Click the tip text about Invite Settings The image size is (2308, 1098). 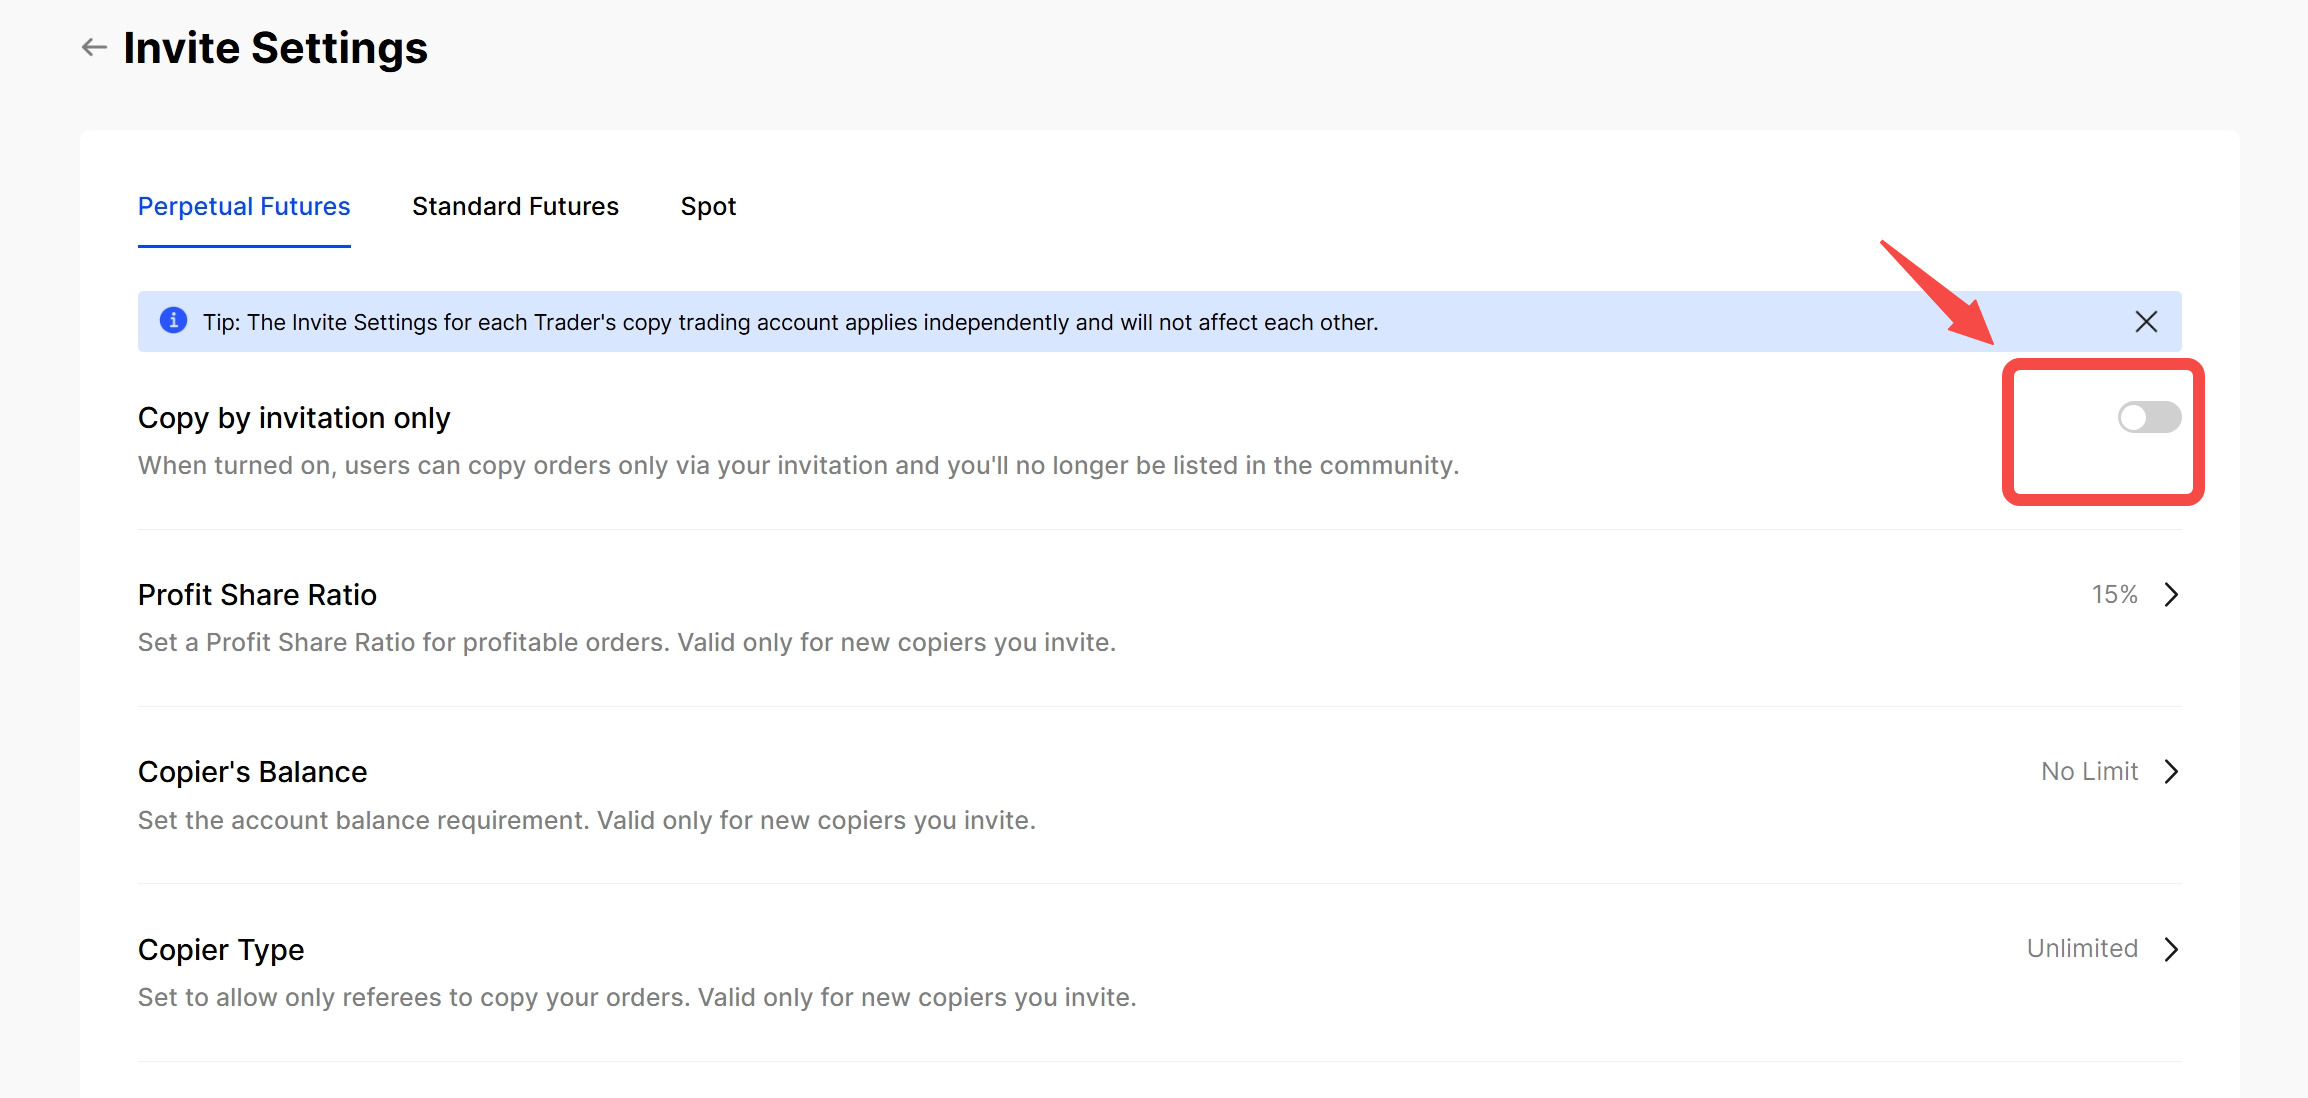[790, 322]
